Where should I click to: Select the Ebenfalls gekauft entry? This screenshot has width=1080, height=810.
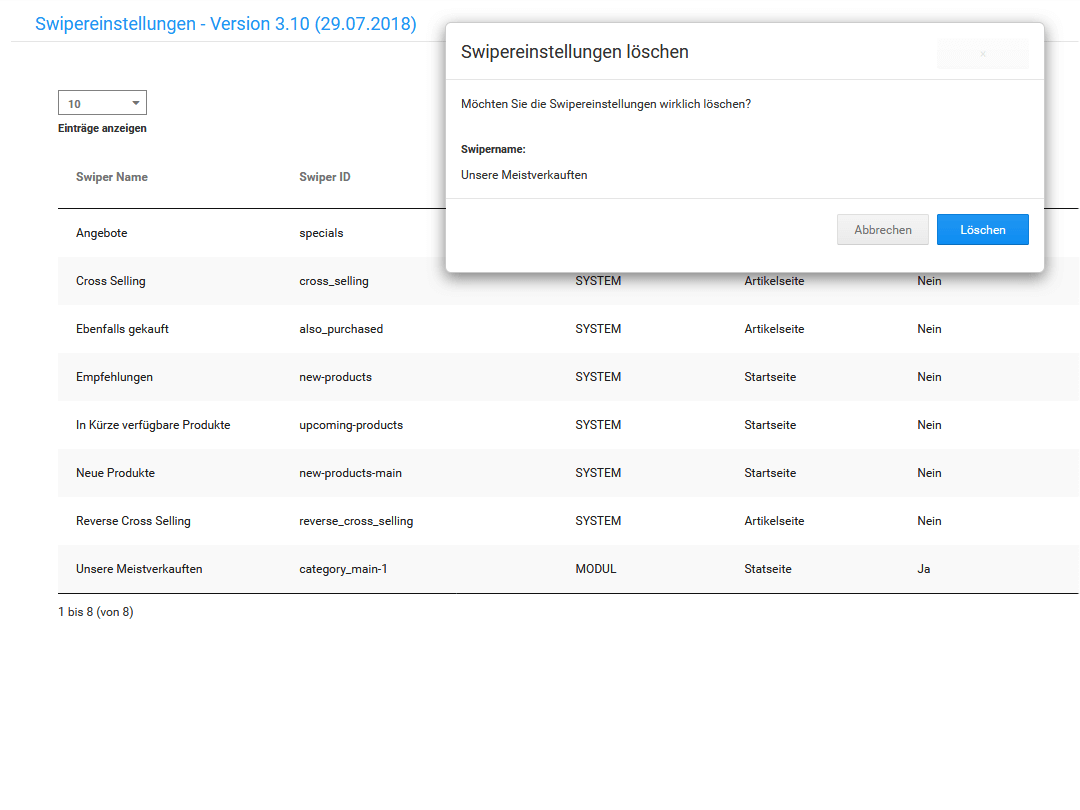(x=122, y=329)
